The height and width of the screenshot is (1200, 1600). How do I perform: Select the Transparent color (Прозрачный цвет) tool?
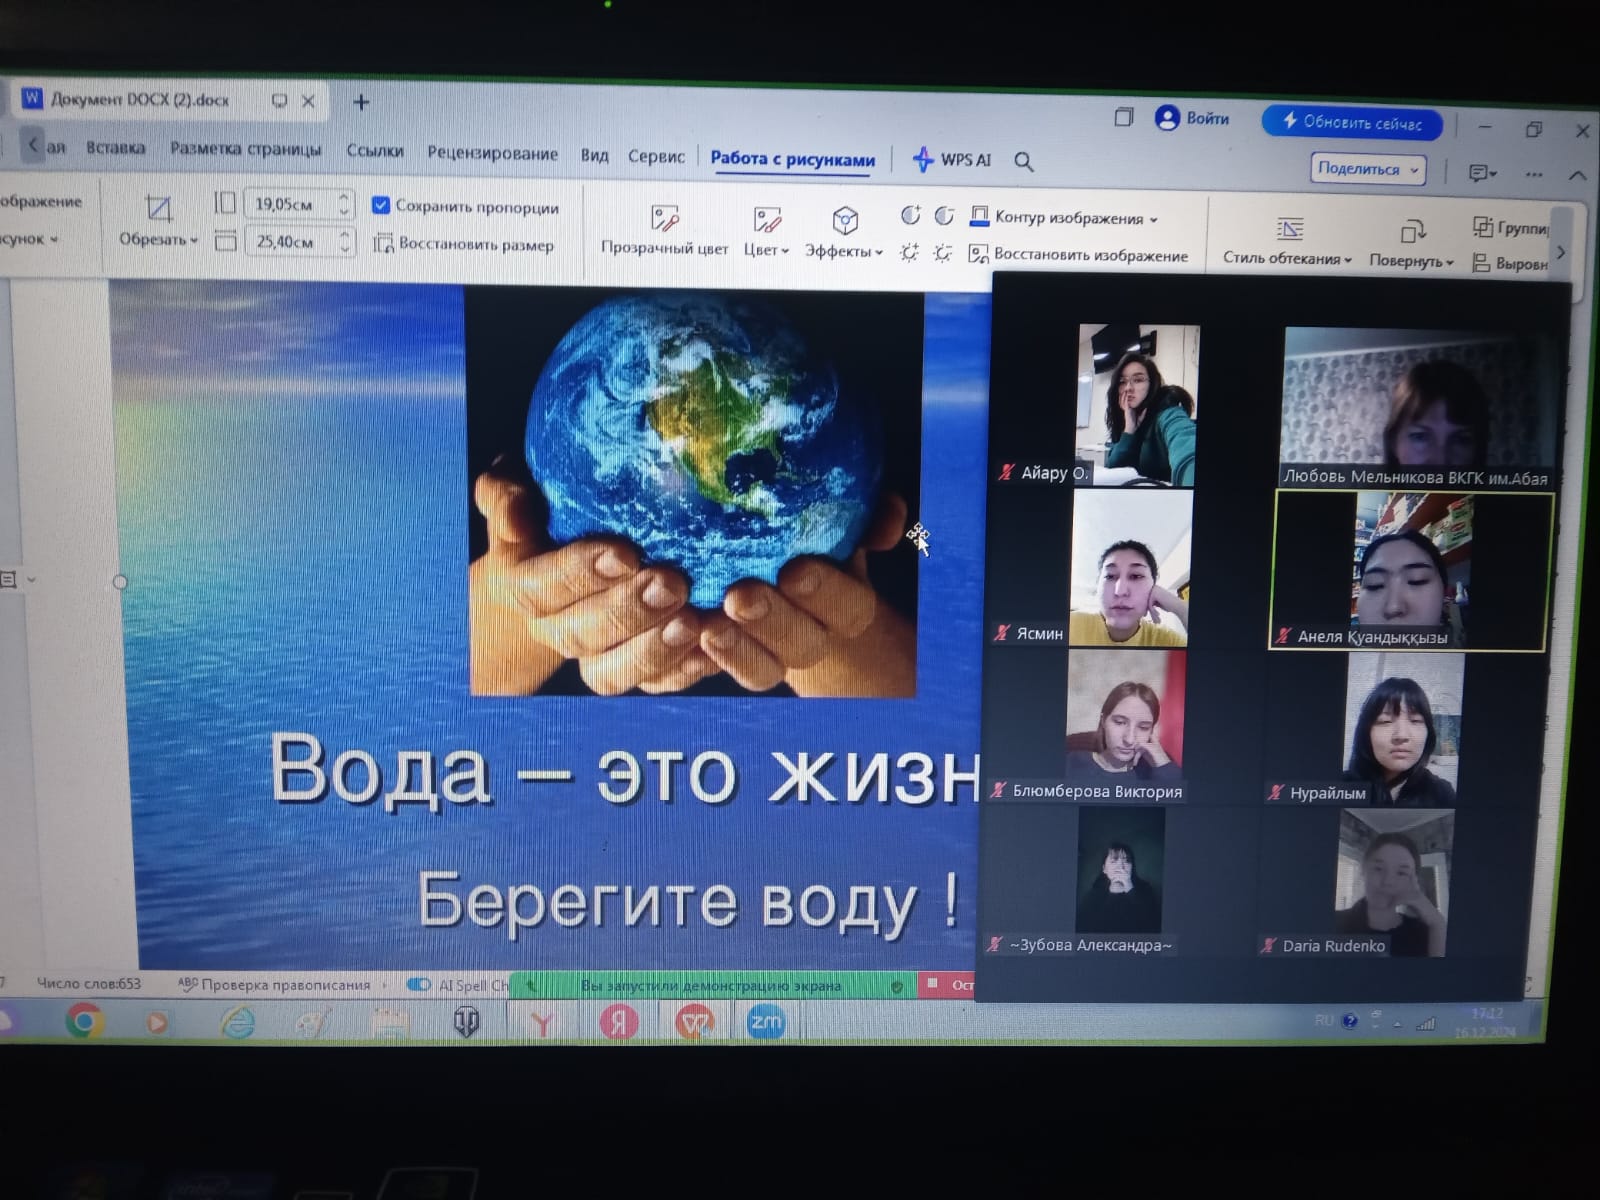click(664, 220)
